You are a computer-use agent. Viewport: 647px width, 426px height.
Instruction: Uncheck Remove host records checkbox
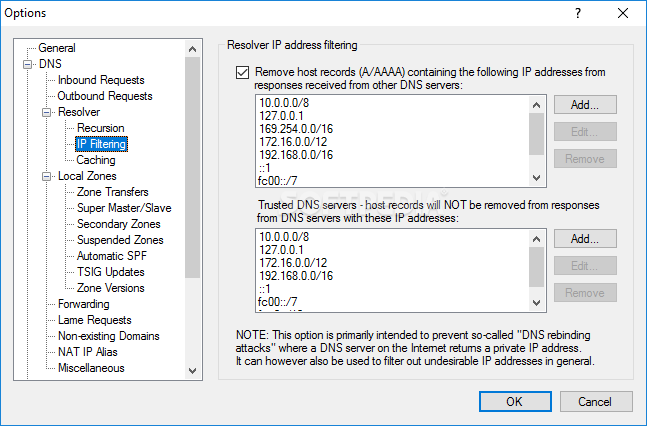[x=242, y=72]
